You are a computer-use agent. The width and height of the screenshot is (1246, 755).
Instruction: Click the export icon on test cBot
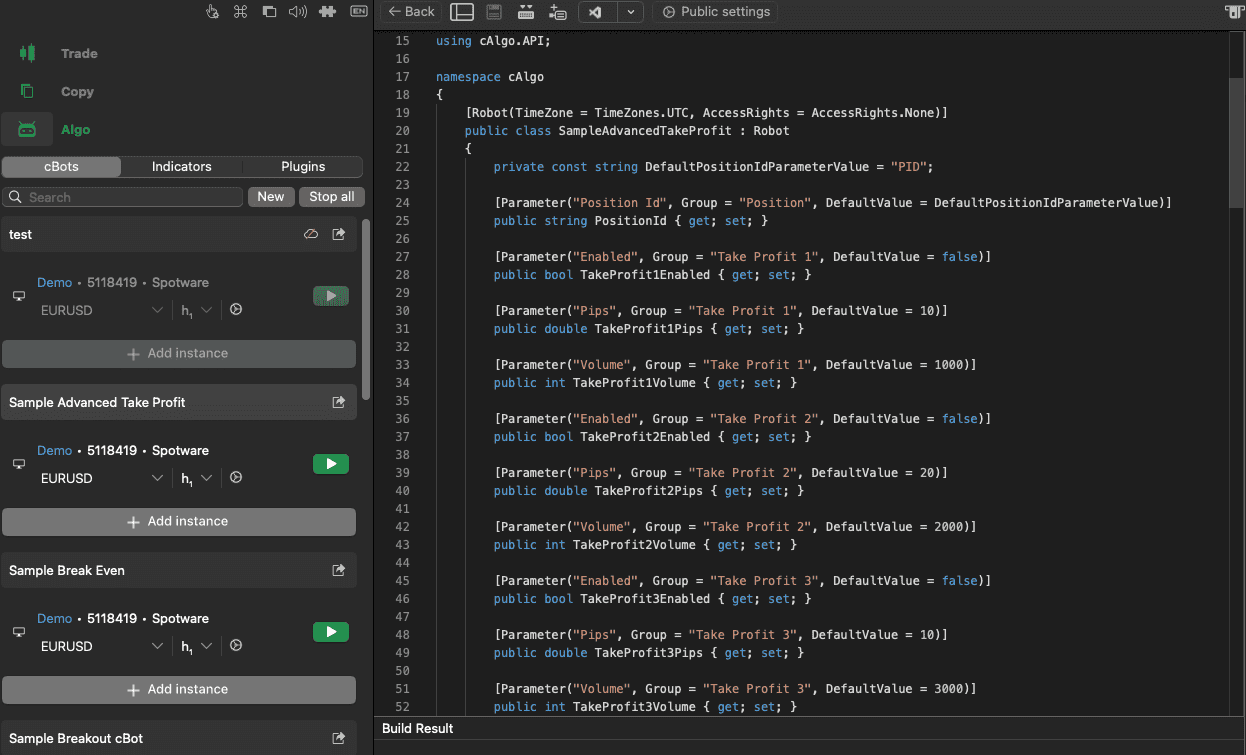click(x=339, y=234)
